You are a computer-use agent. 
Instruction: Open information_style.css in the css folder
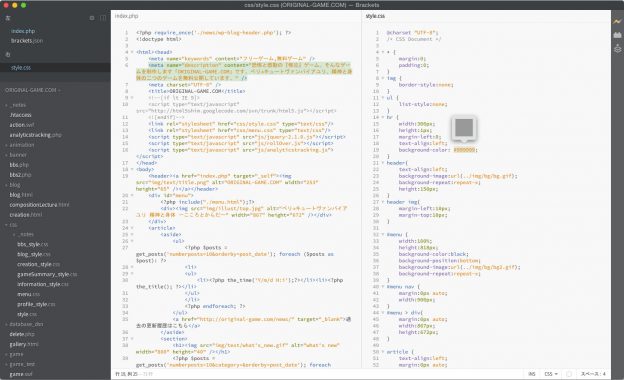click(43, 285)
